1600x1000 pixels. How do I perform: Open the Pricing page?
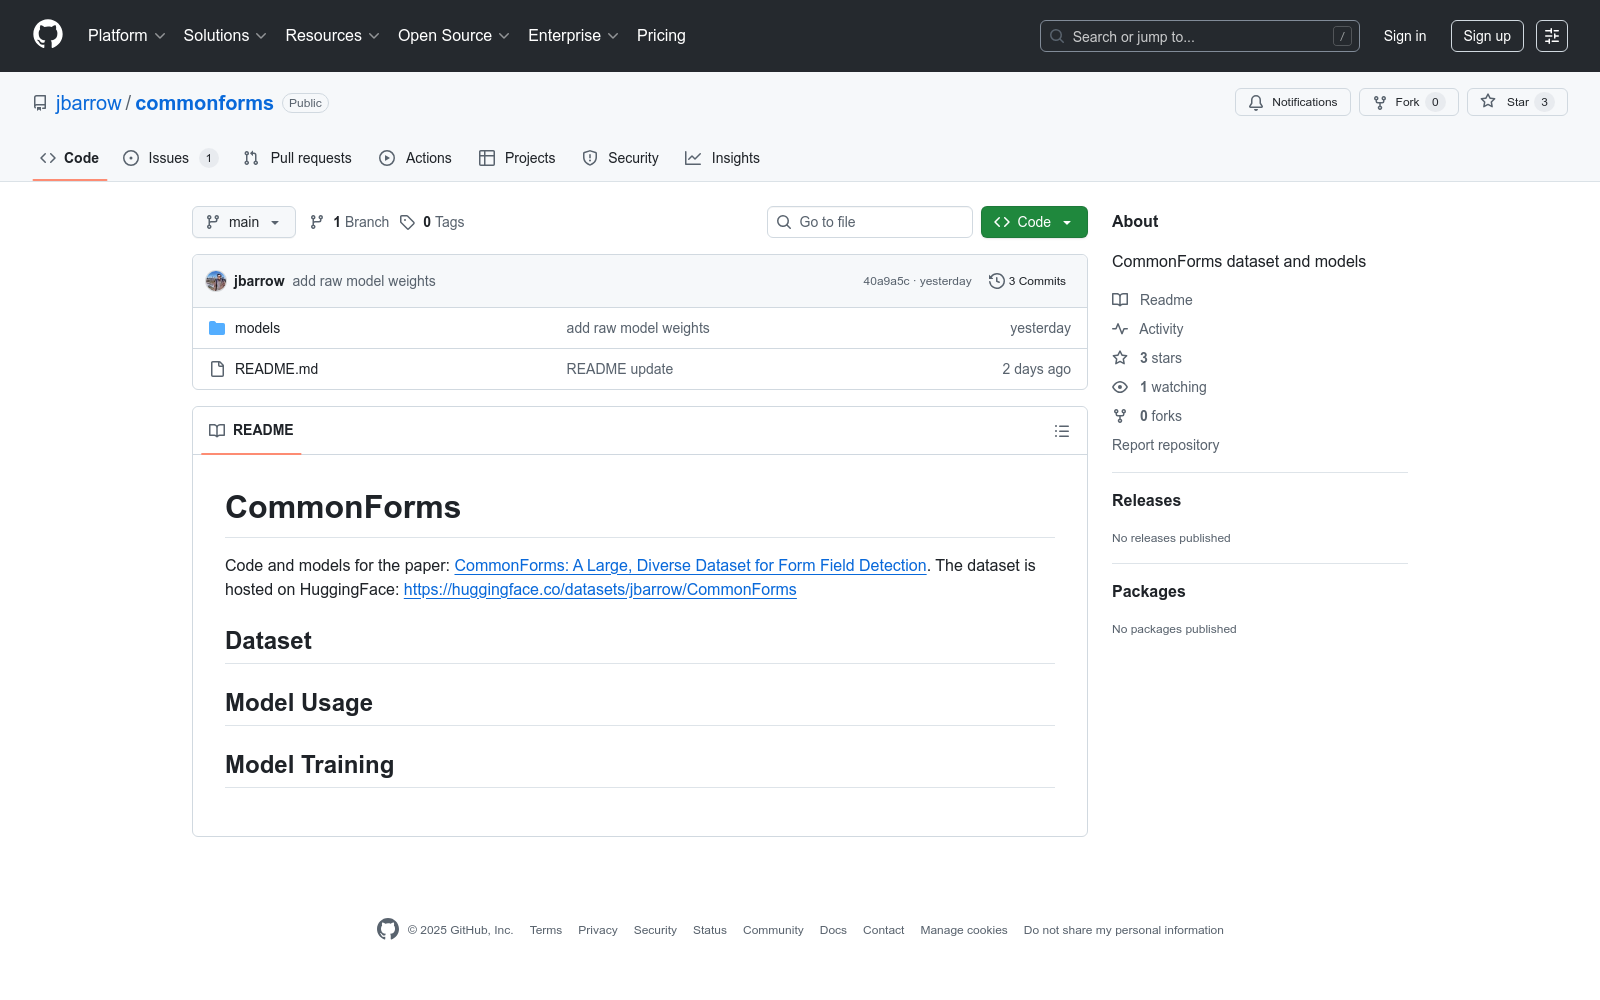click(x=661, y=36)
